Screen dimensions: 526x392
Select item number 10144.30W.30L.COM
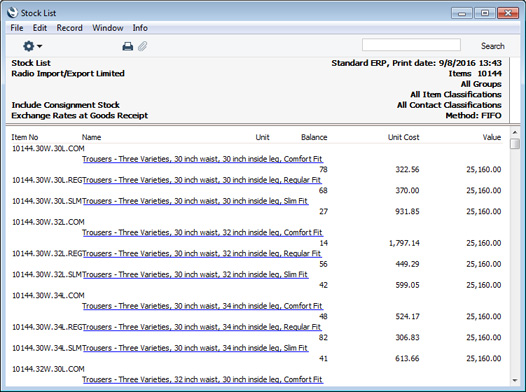(x=48, y=149)
